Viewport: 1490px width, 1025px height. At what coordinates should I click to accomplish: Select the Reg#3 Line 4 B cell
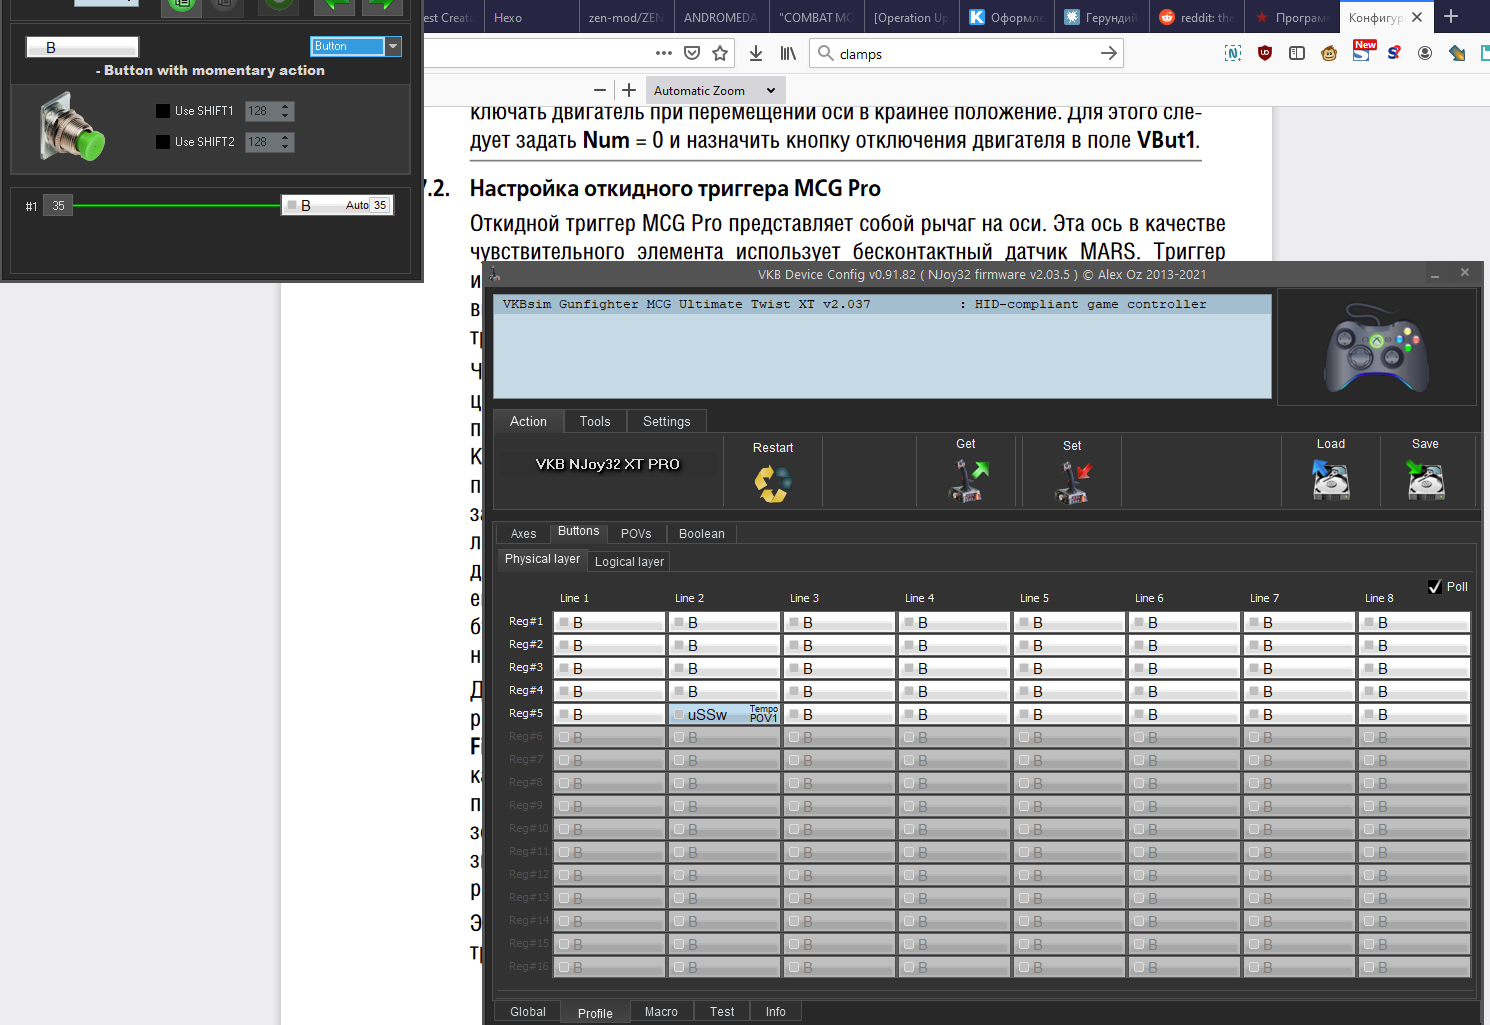click(954, 668)
